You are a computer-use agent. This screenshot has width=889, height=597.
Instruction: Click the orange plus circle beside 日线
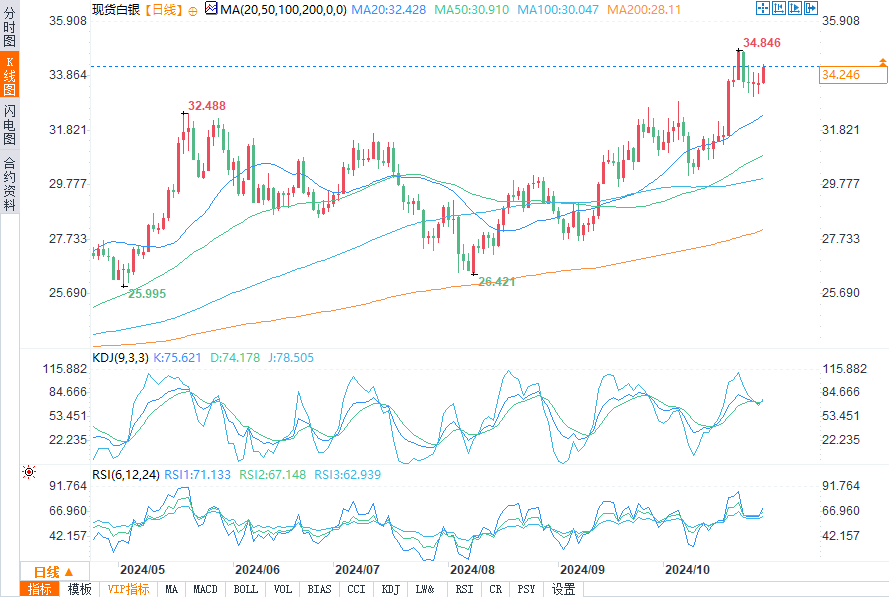tap(192, 10)
